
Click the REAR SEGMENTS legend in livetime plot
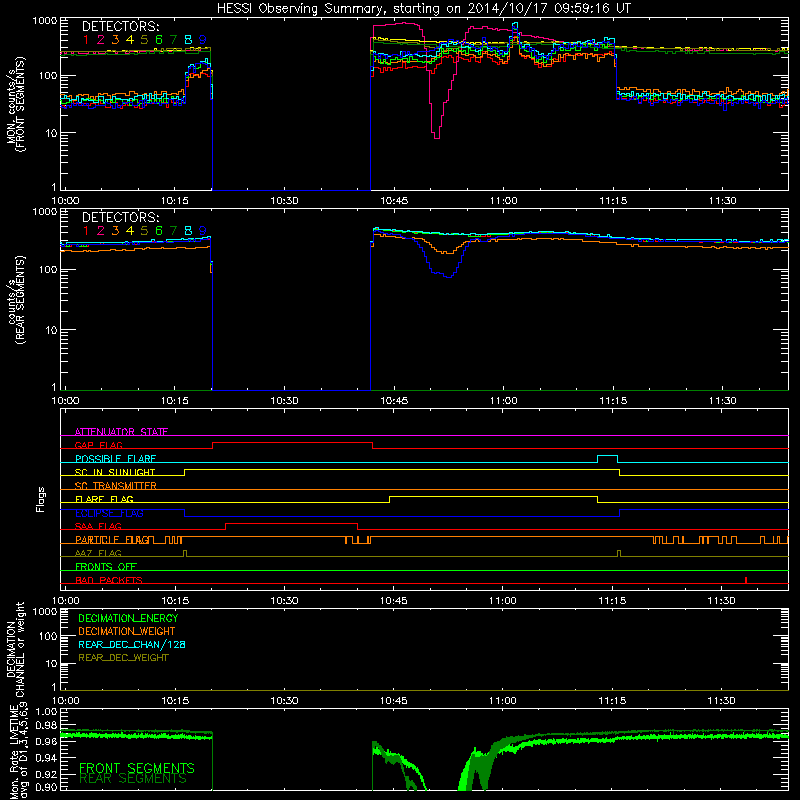(x=133, y=779)
